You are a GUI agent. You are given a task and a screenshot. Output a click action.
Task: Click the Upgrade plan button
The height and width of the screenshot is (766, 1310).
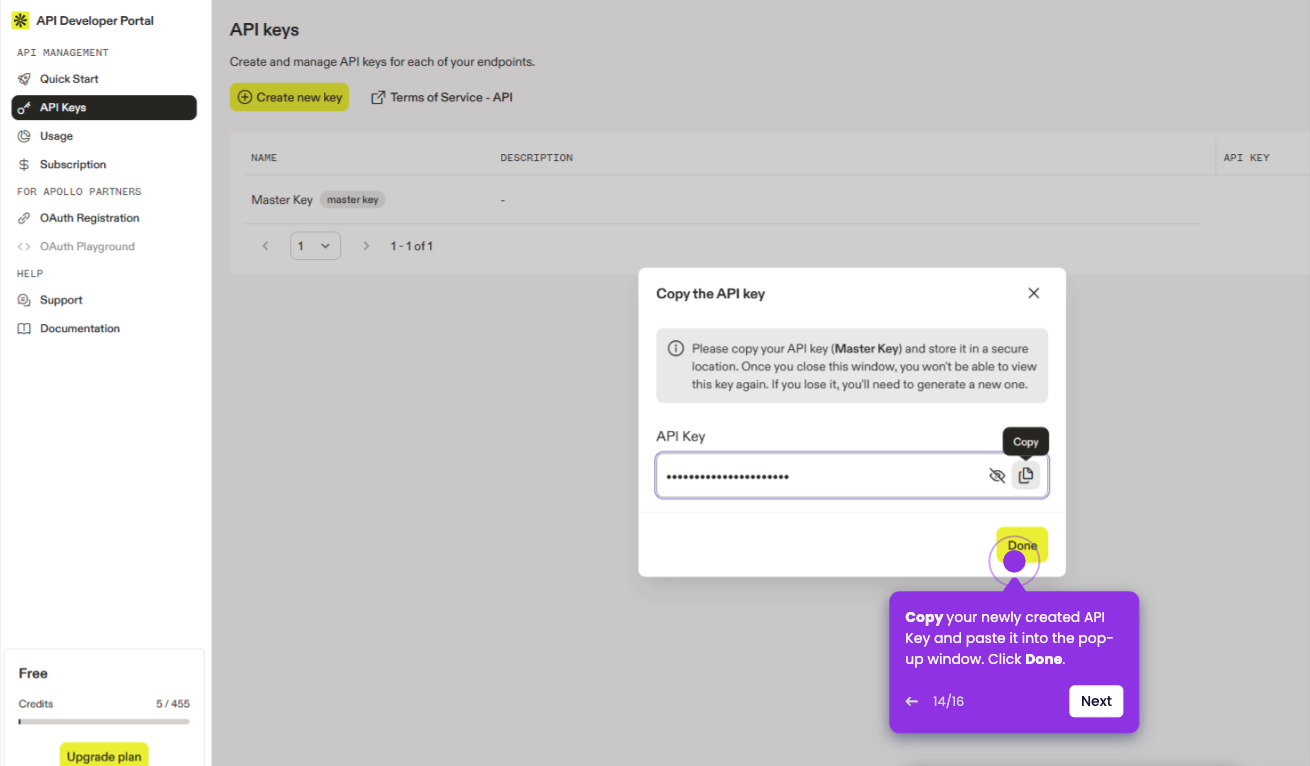tap(104, 755)
